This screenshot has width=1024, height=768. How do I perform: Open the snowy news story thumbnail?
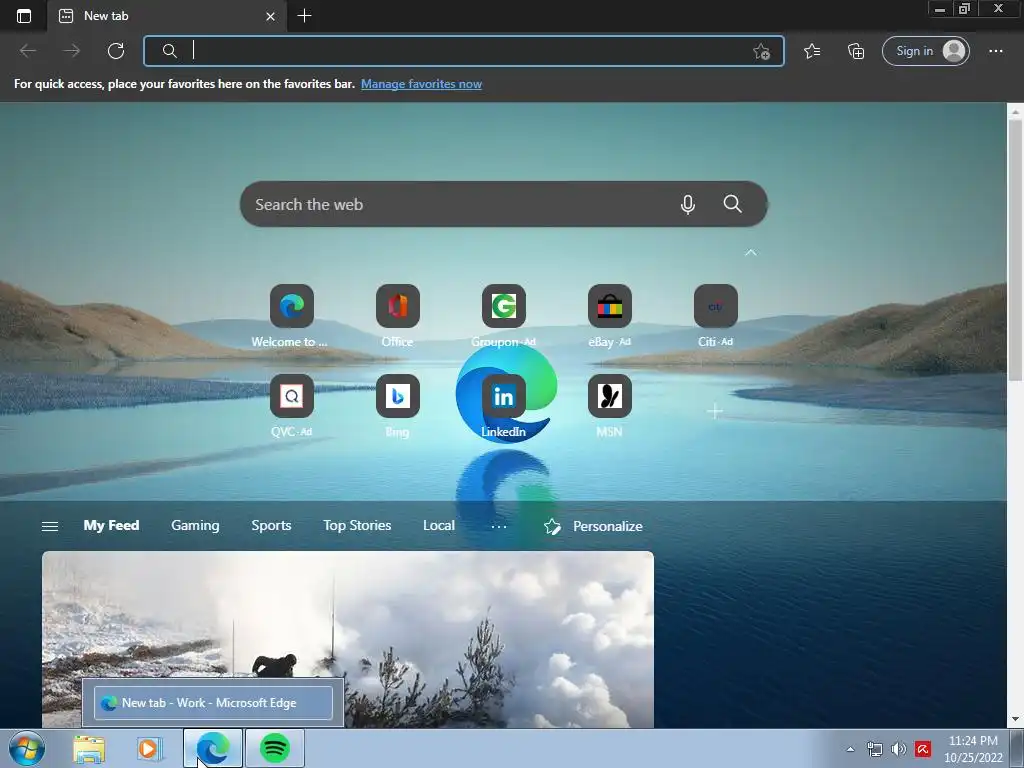click(347, 639)
